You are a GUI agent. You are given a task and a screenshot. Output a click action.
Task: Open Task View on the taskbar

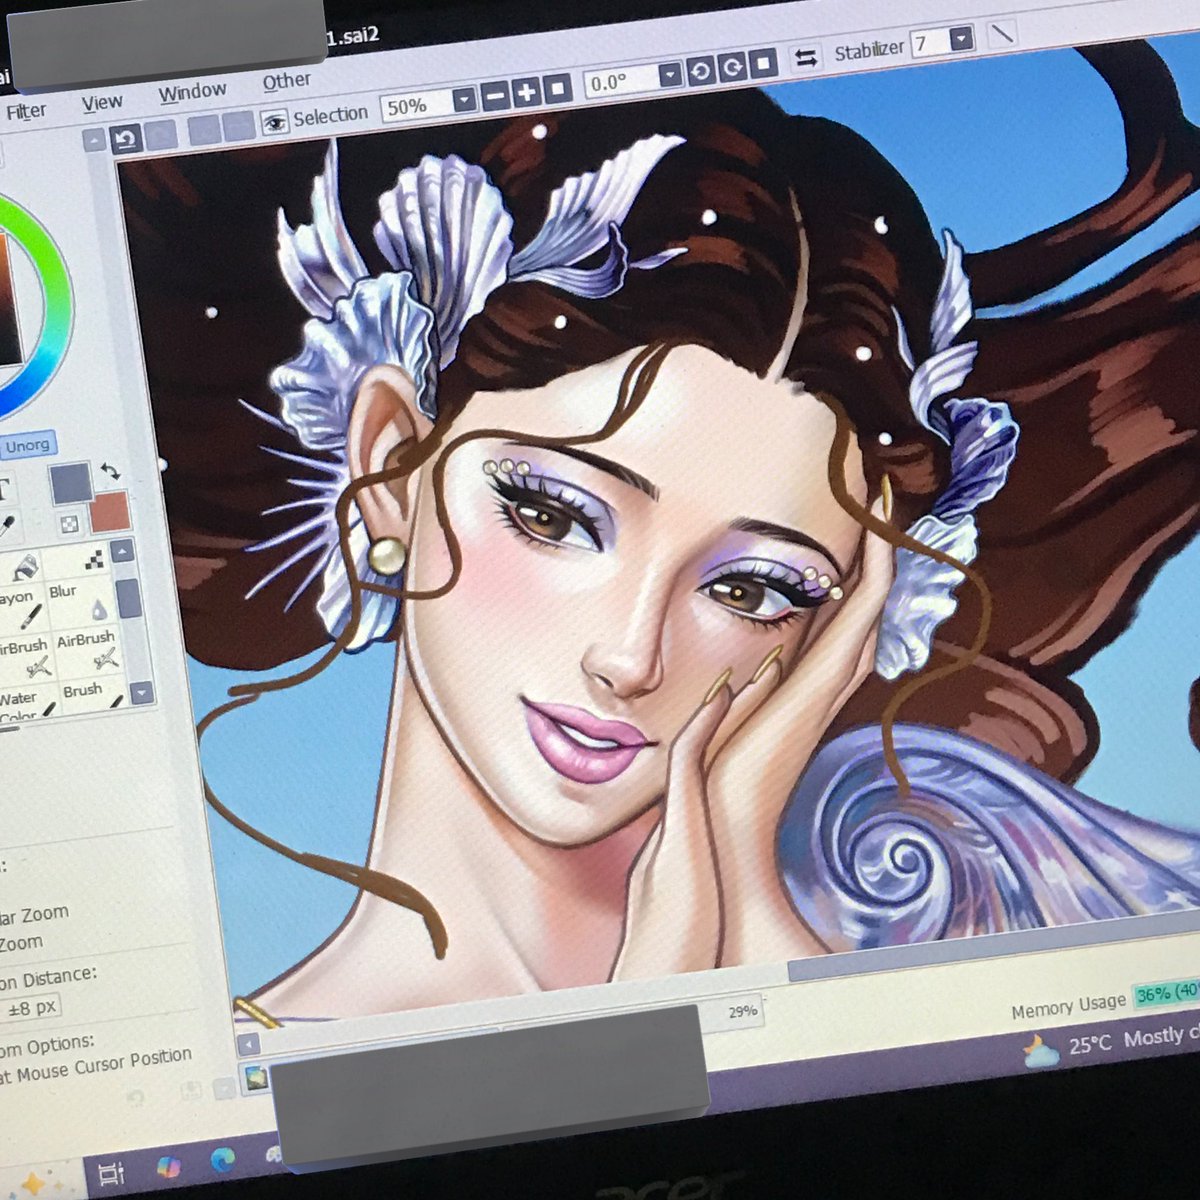111,1173
